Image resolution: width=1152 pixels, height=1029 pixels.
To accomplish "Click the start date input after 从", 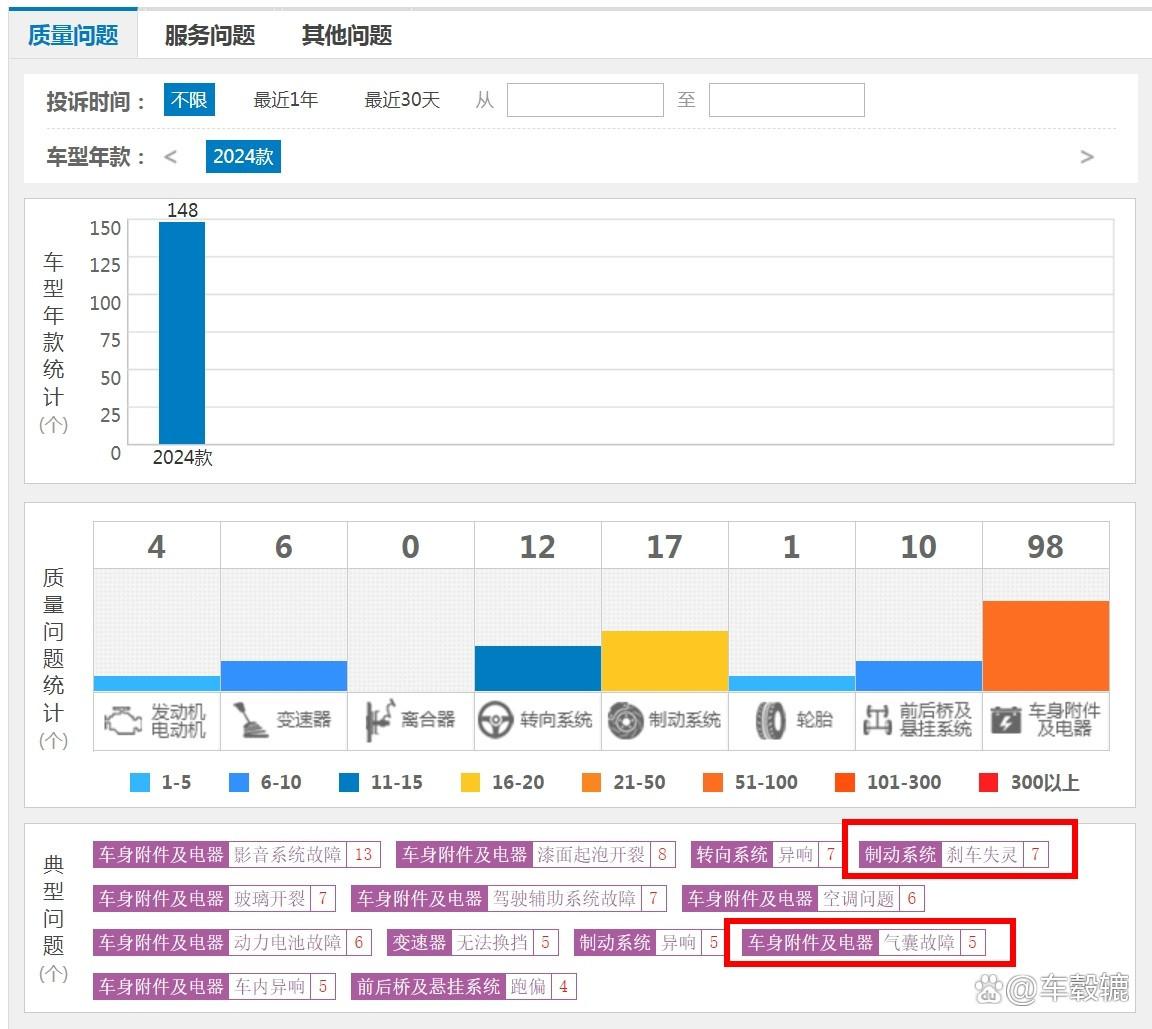I will point(585,100).
